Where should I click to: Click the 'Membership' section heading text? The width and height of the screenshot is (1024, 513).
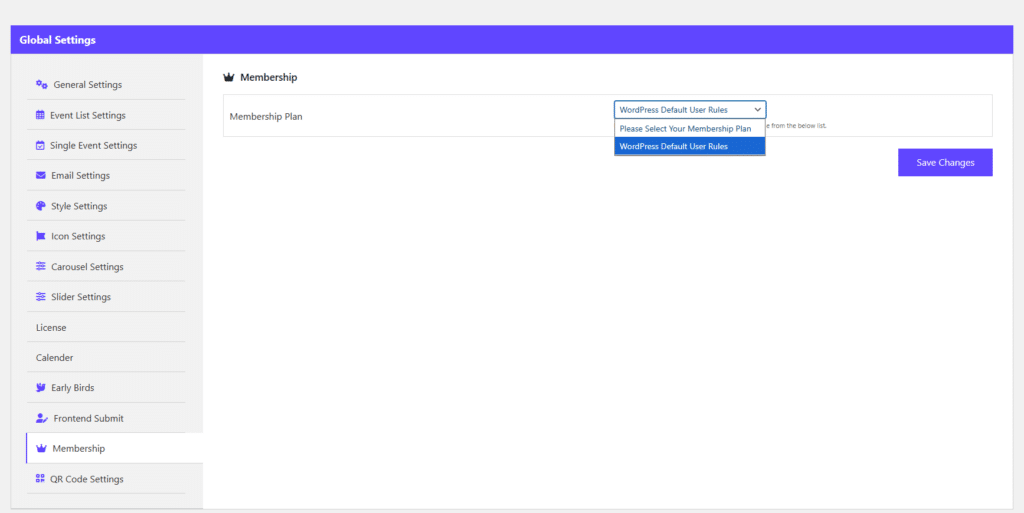pos(268,77)
